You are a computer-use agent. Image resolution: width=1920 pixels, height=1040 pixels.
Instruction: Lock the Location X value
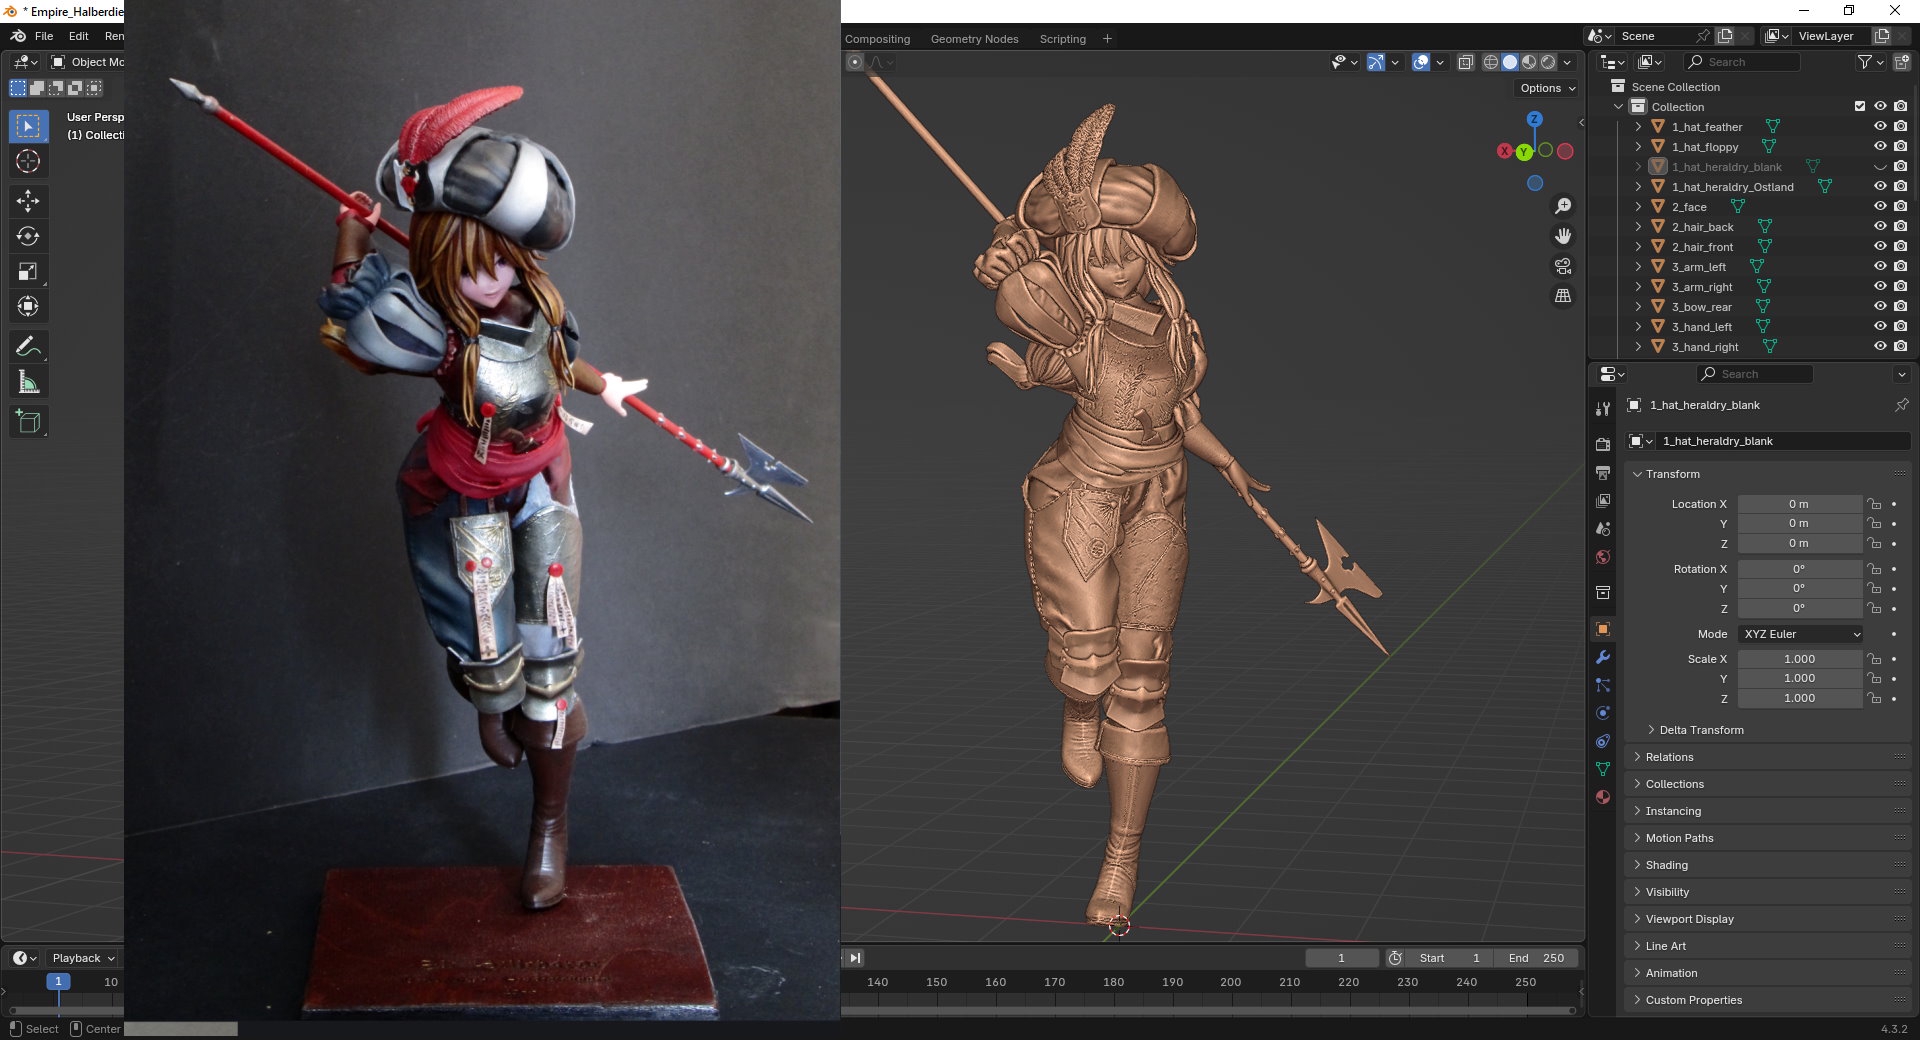pos(1874,504)
